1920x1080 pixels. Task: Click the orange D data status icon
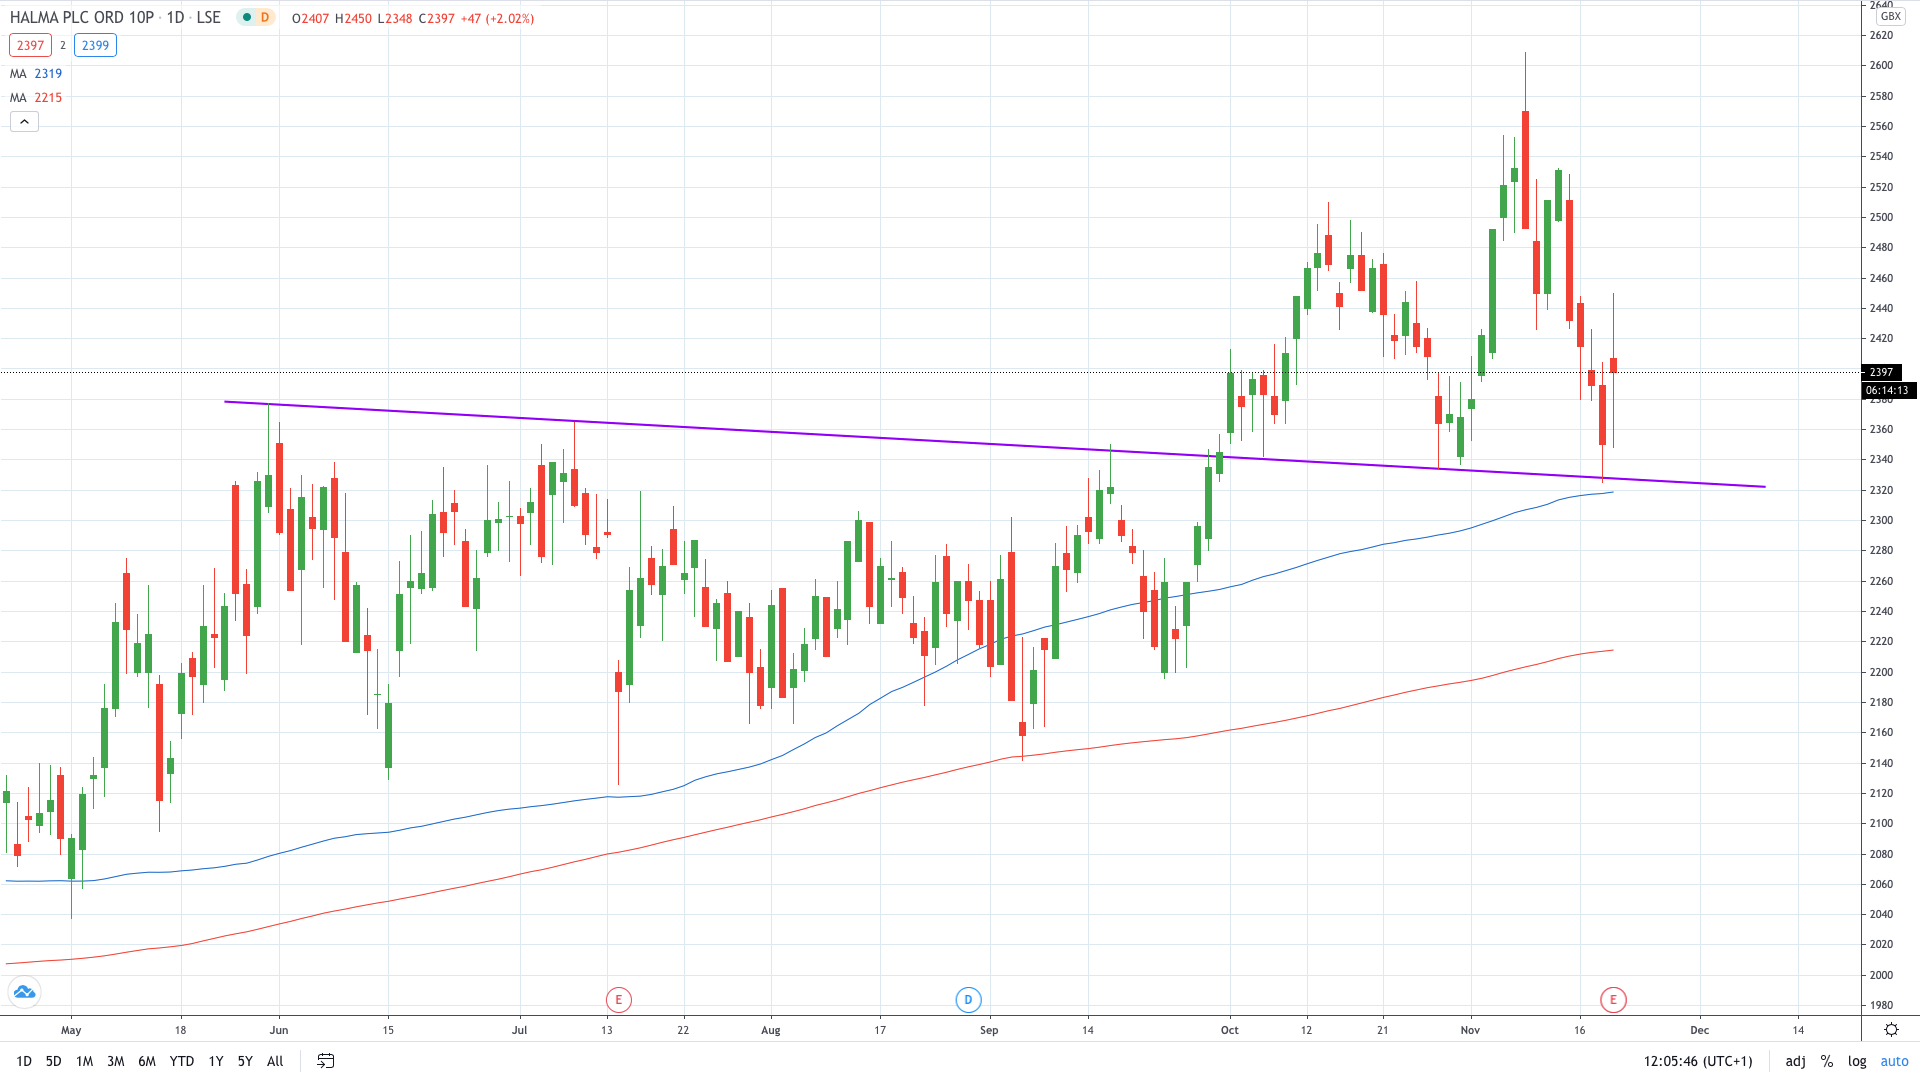[x=265, y=17]
